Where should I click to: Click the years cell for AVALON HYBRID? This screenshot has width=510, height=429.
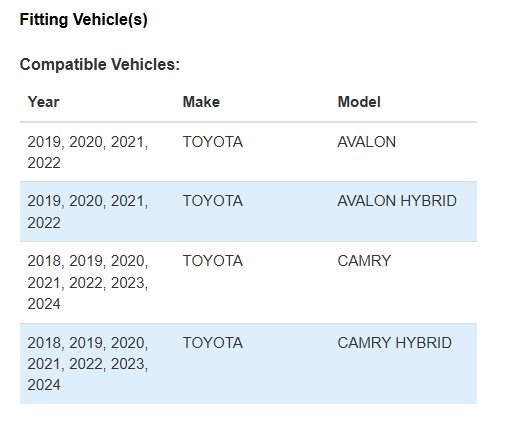coord(88,212)
